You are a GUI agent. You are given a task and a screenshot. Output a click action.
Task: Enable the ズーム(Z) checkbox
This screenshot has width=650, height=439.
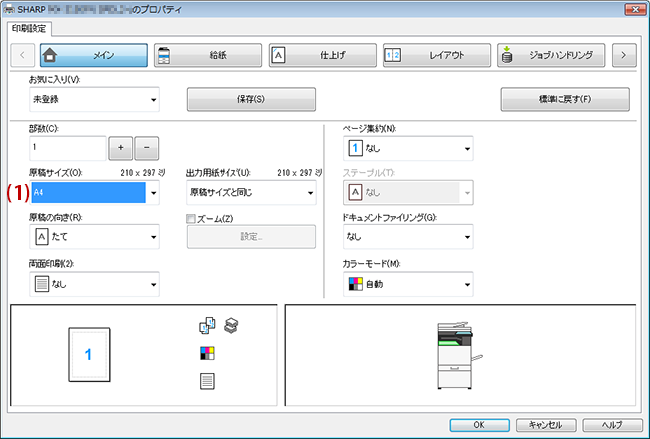tap(191, 219)
